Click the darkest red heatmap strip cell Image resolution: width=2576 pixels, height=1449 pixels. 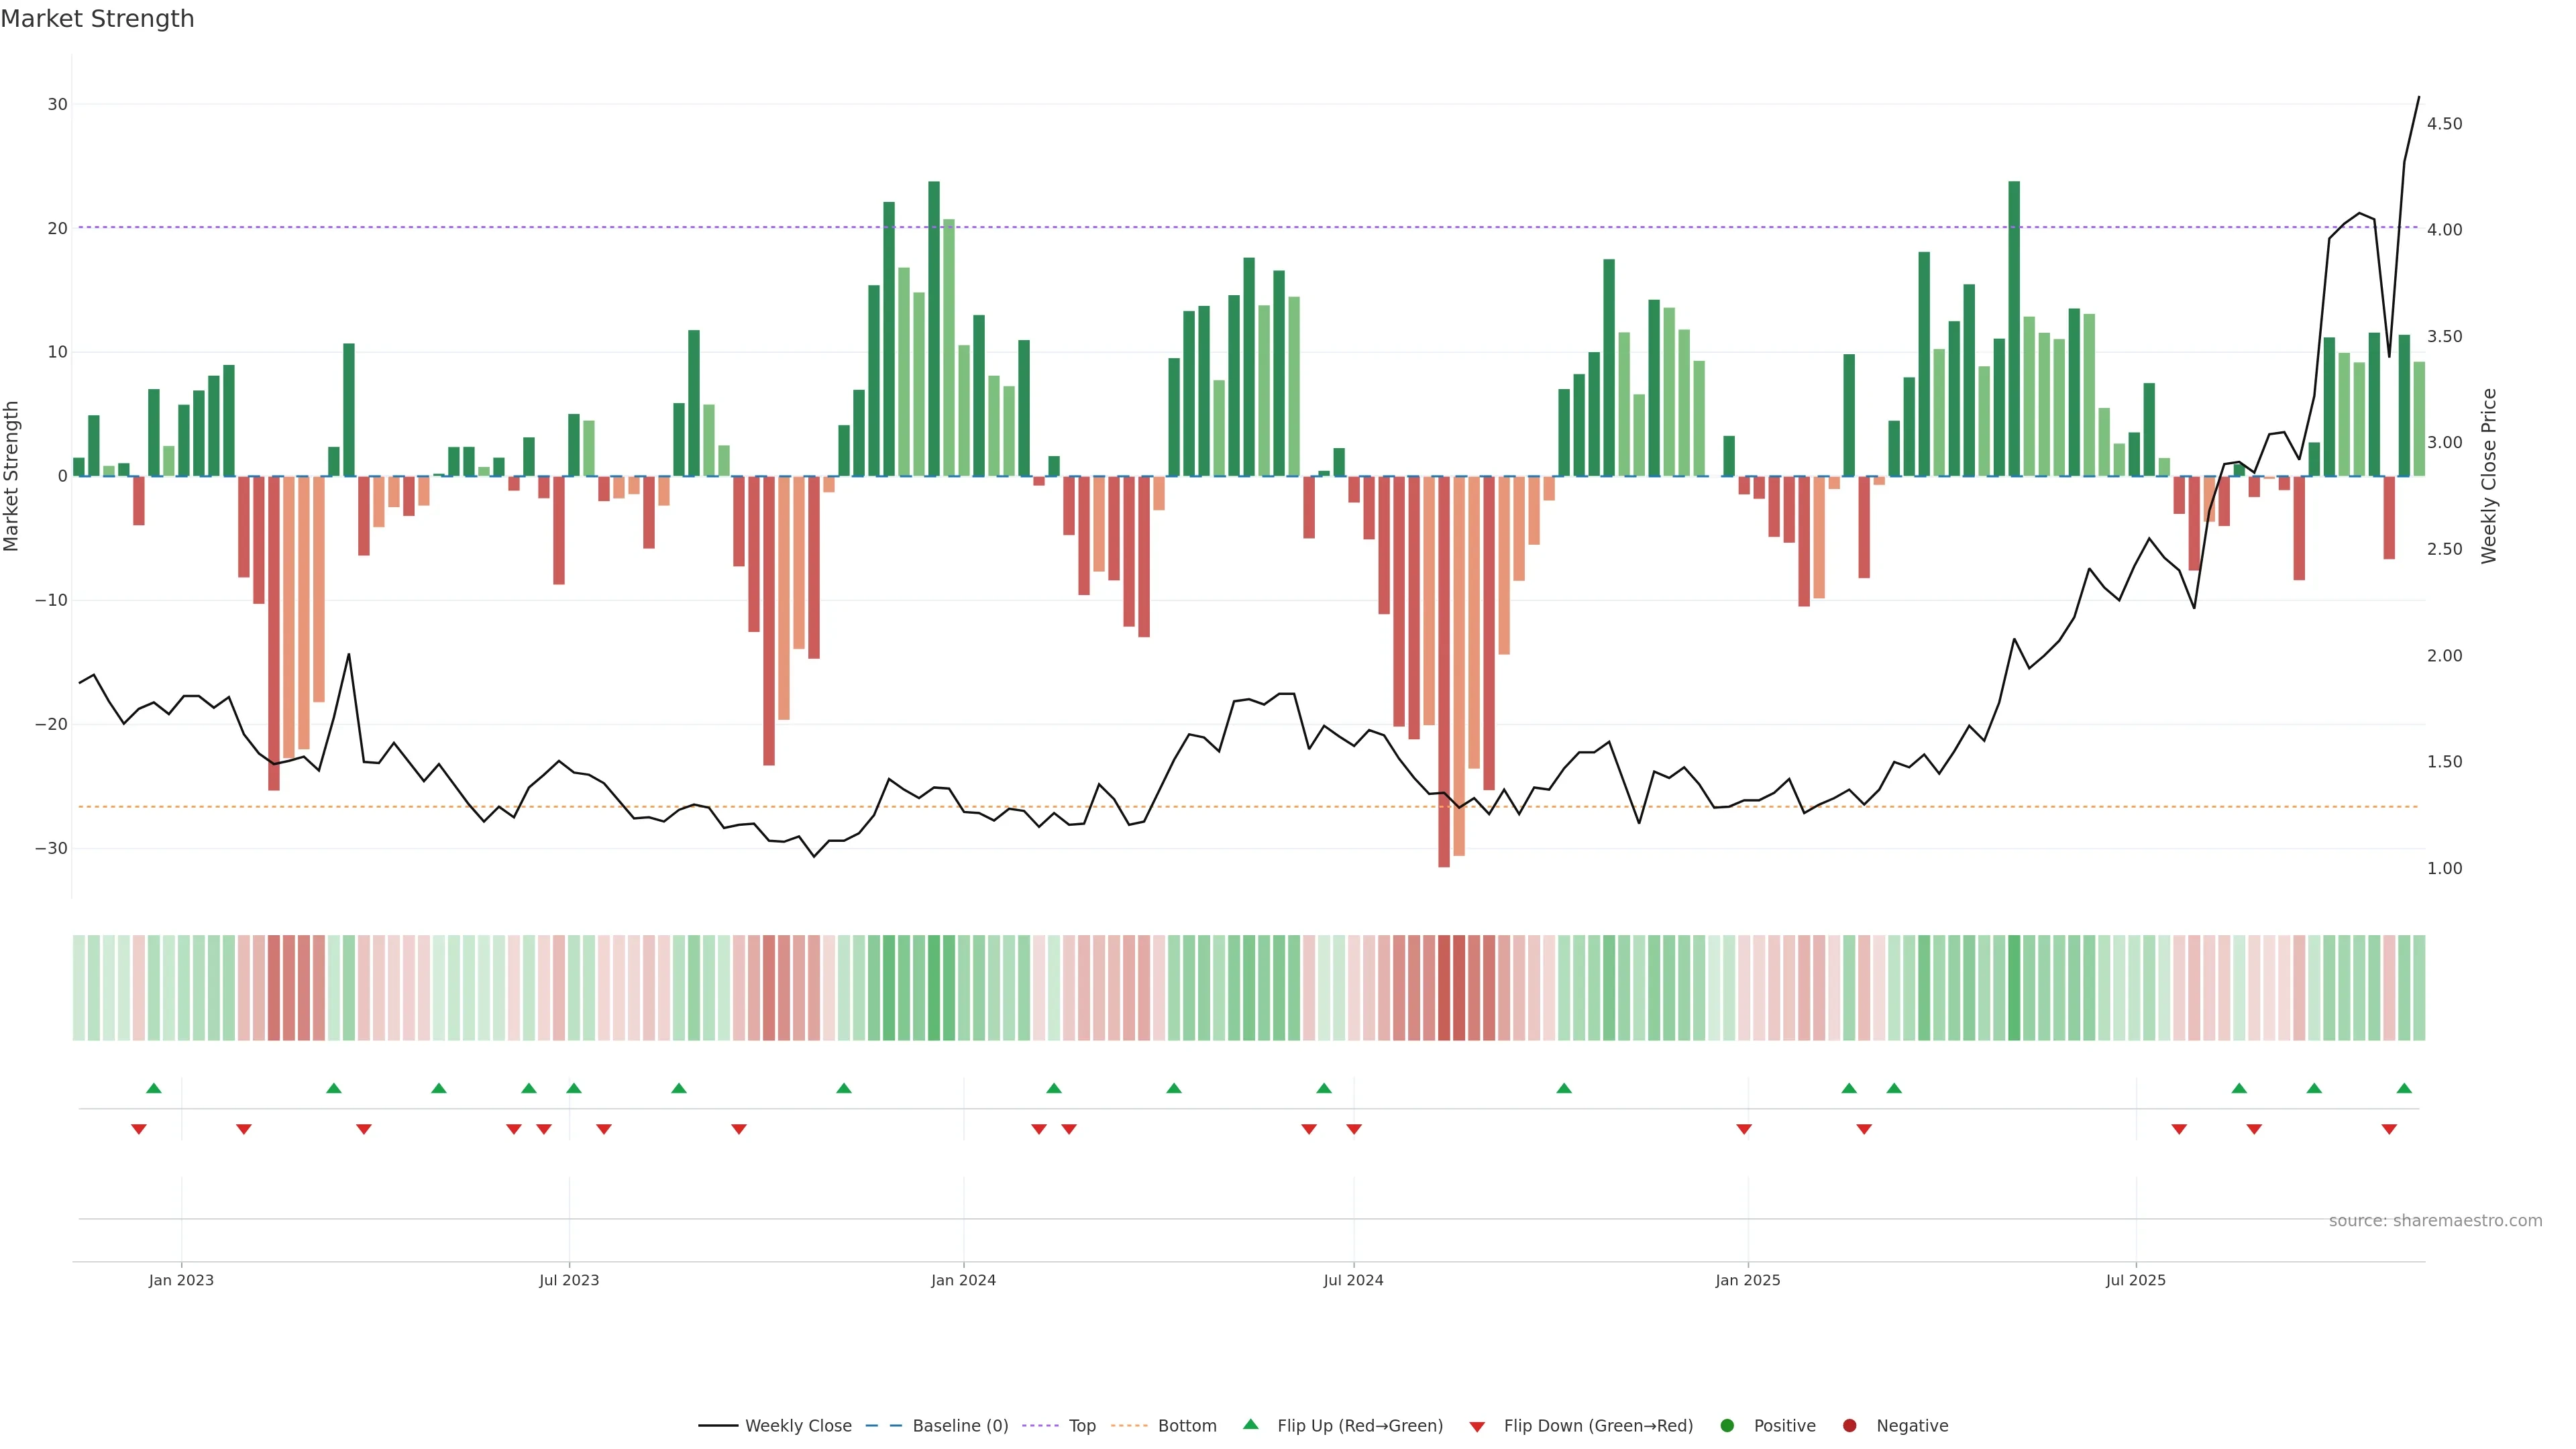[1444, 988]
